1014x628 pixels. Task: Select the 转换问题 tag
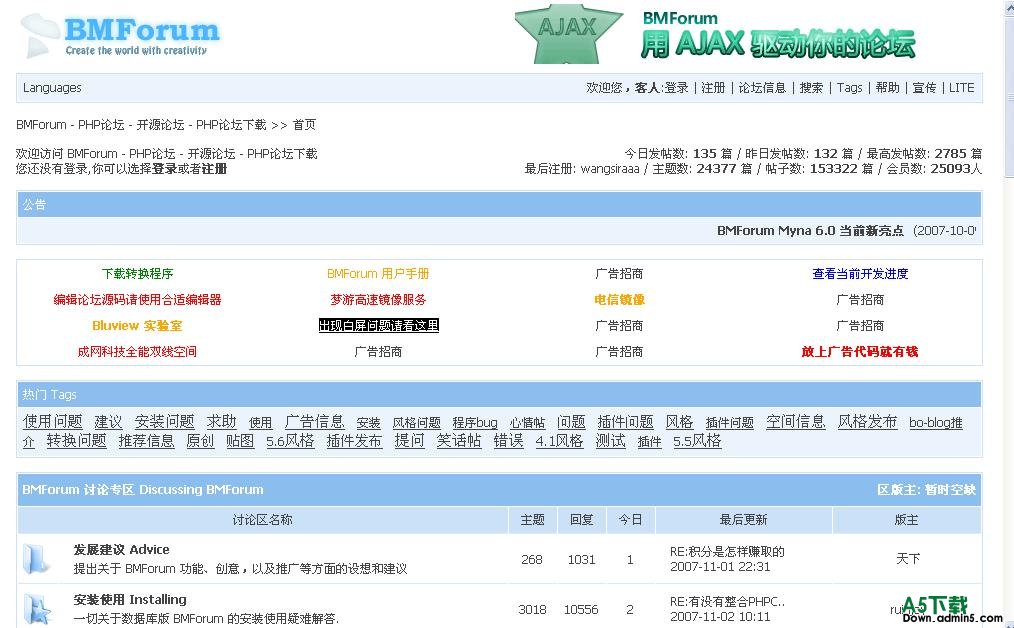pos(76,441)
